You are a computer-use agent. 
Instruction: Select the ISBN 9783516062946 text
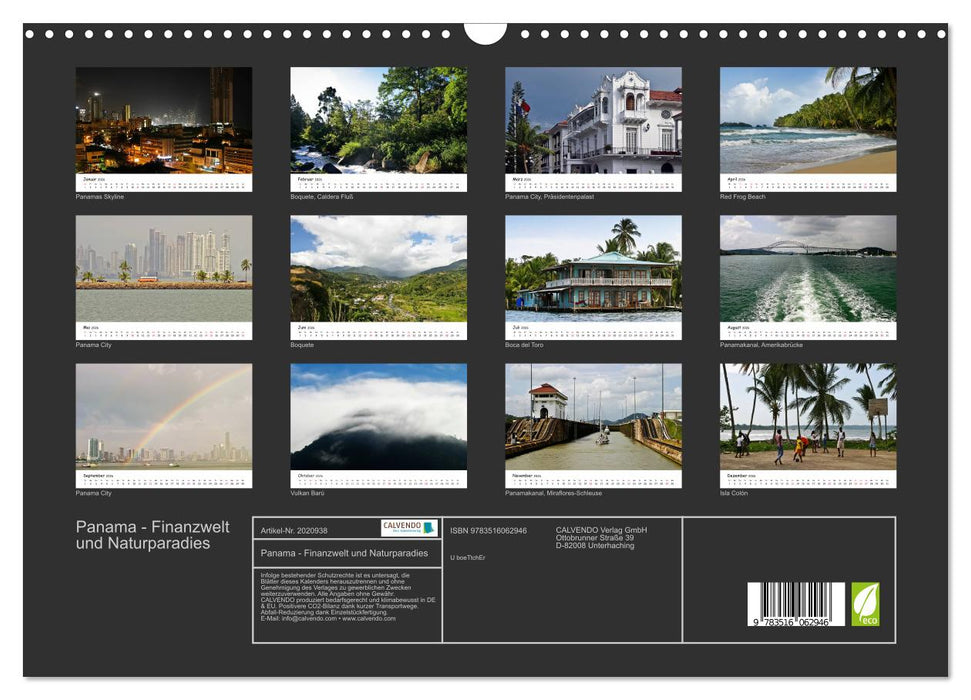click(488, 529)
